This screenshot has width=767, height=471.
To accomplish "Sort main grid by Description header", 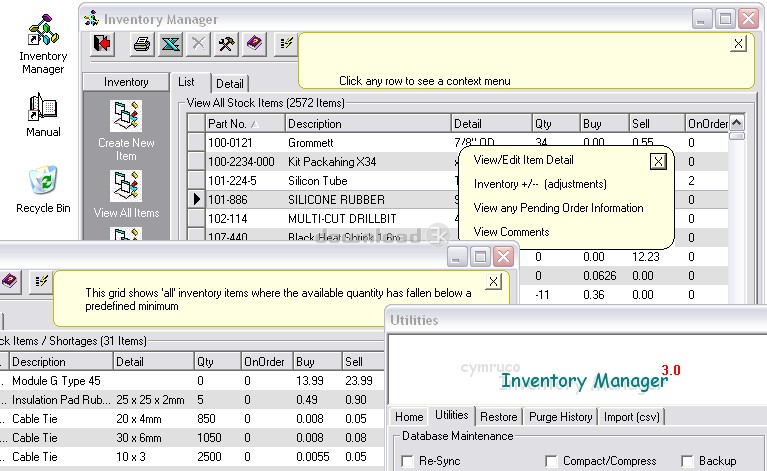I will coord(367,124).
